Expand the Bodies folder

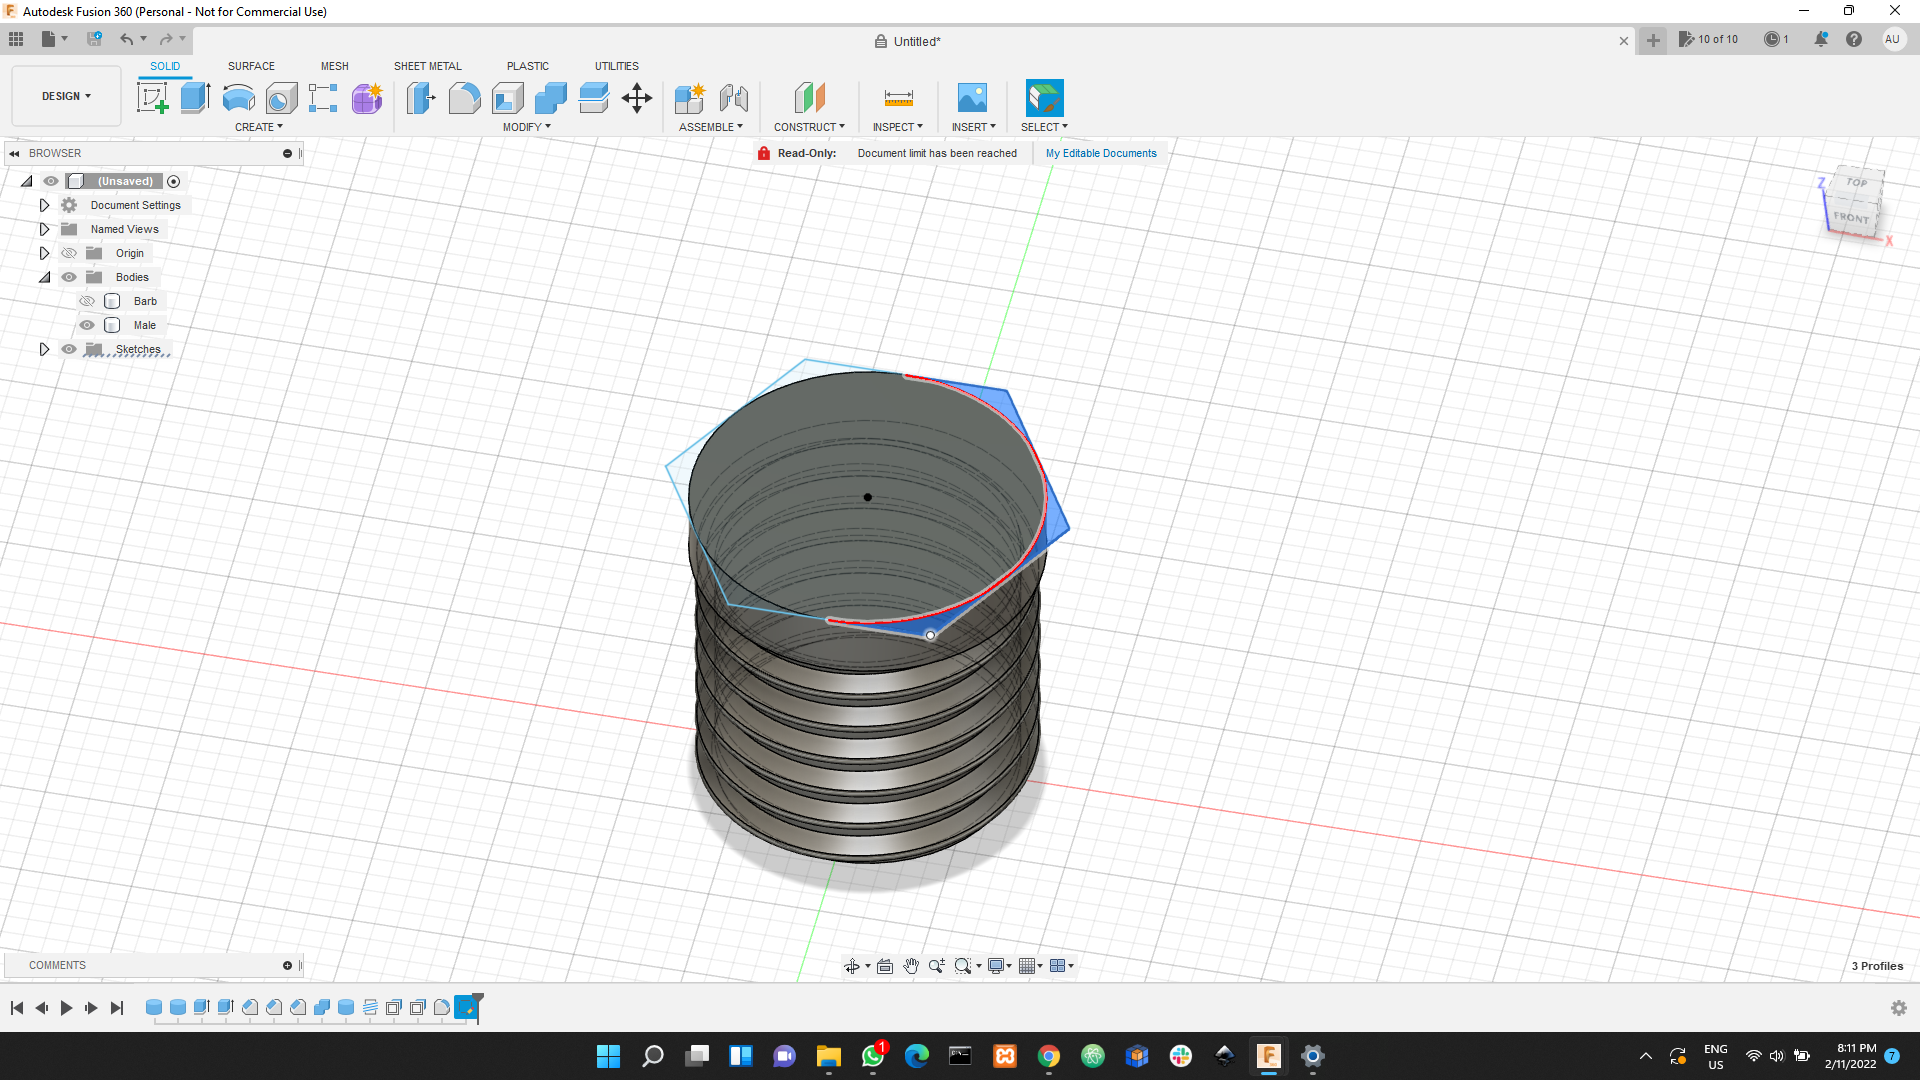coord(45,277)
